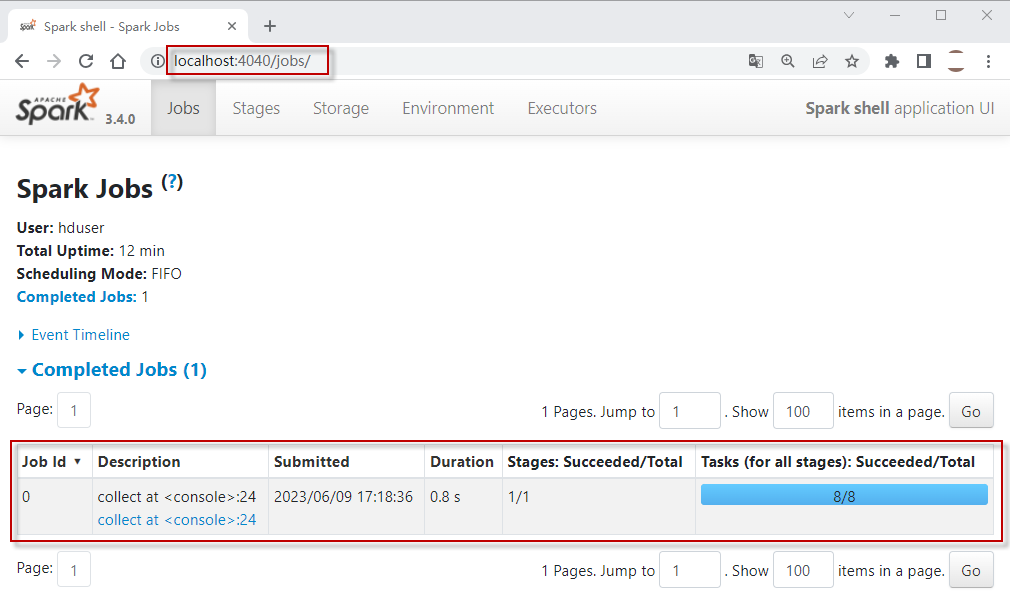Expand the Event Timeline section
The image size is (1010, 604).
pos(80,335)
